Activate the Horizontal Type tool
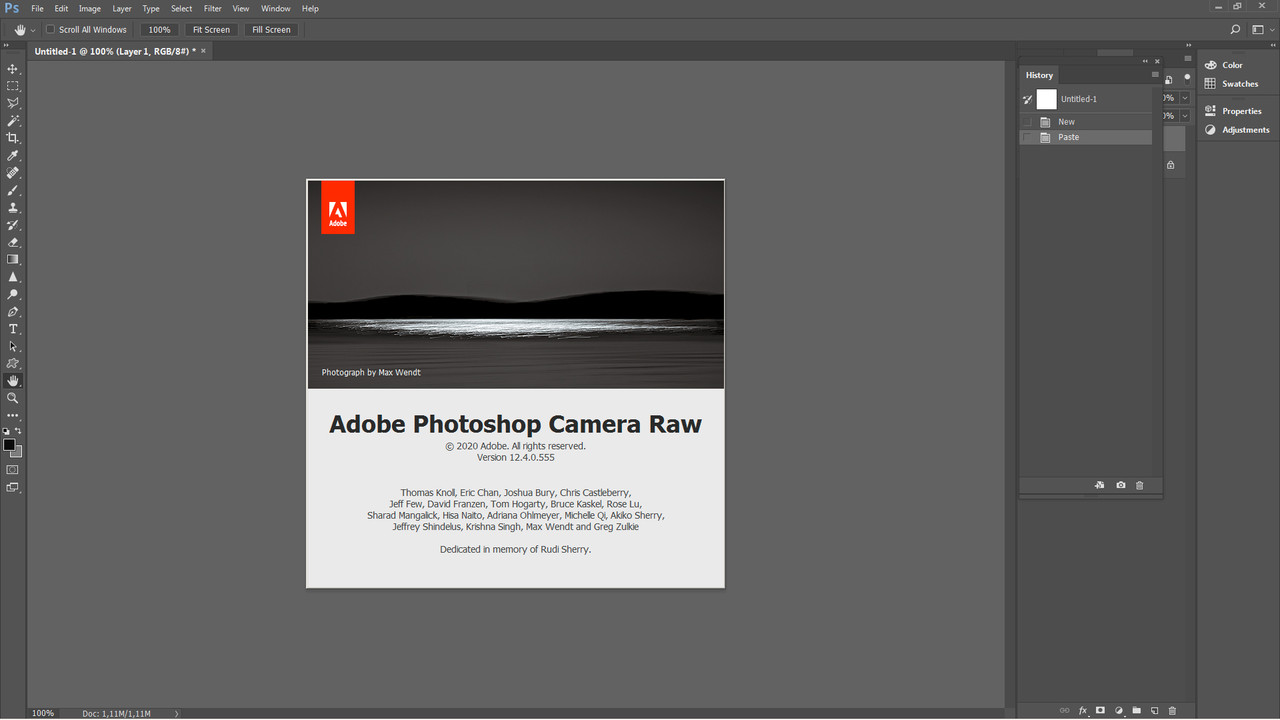The width and height of the screenshot is (1280, 720). (13, 329)
